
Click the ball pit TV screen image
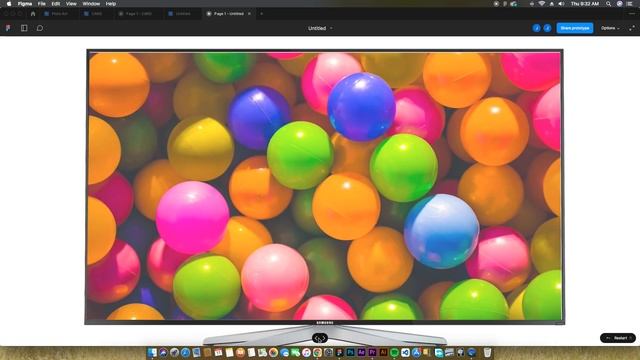[x=324, y=186]
